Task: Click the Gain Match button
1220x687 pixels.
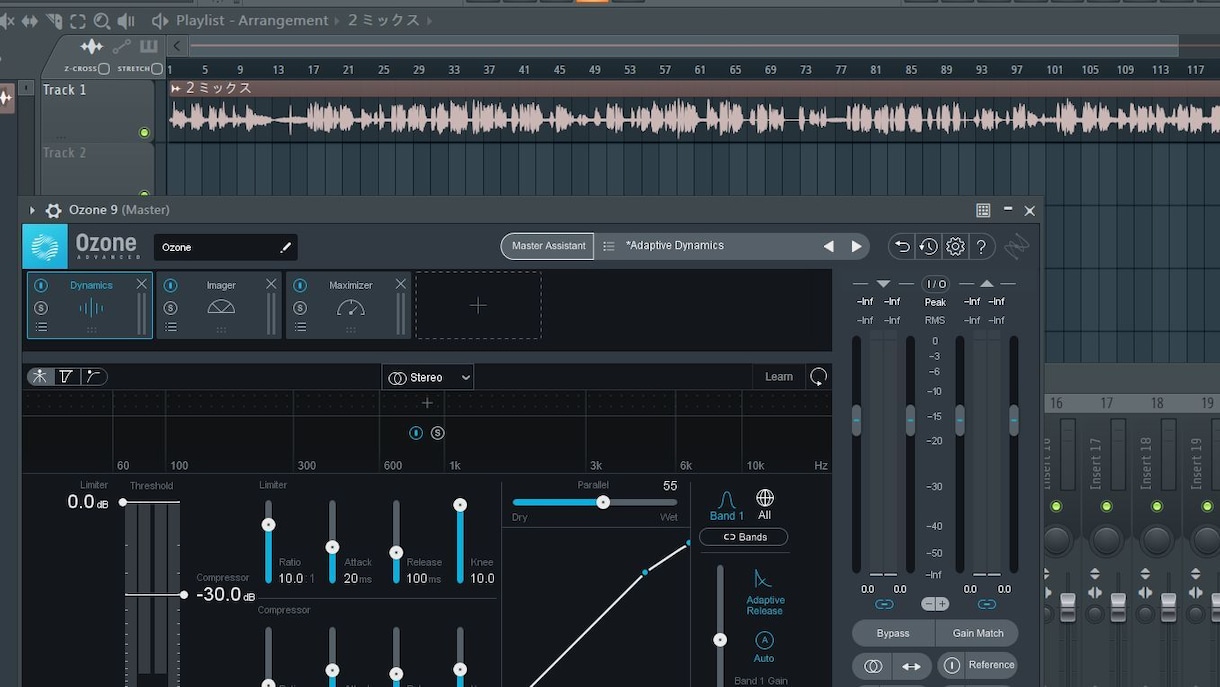Action: click(x=978, y=633)
